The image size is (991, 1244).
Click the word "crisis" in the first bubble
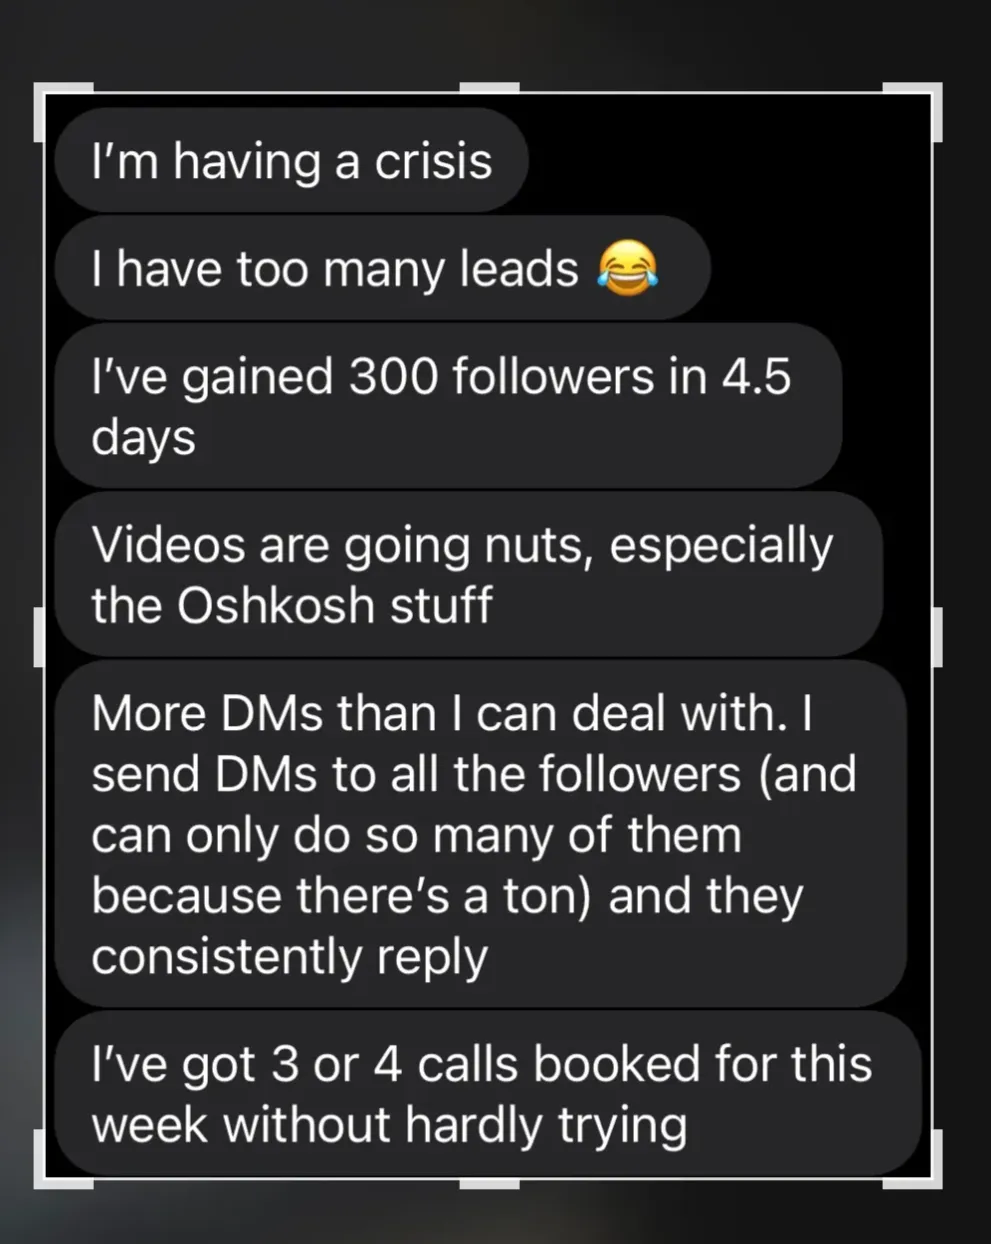[x=432, y=162]
